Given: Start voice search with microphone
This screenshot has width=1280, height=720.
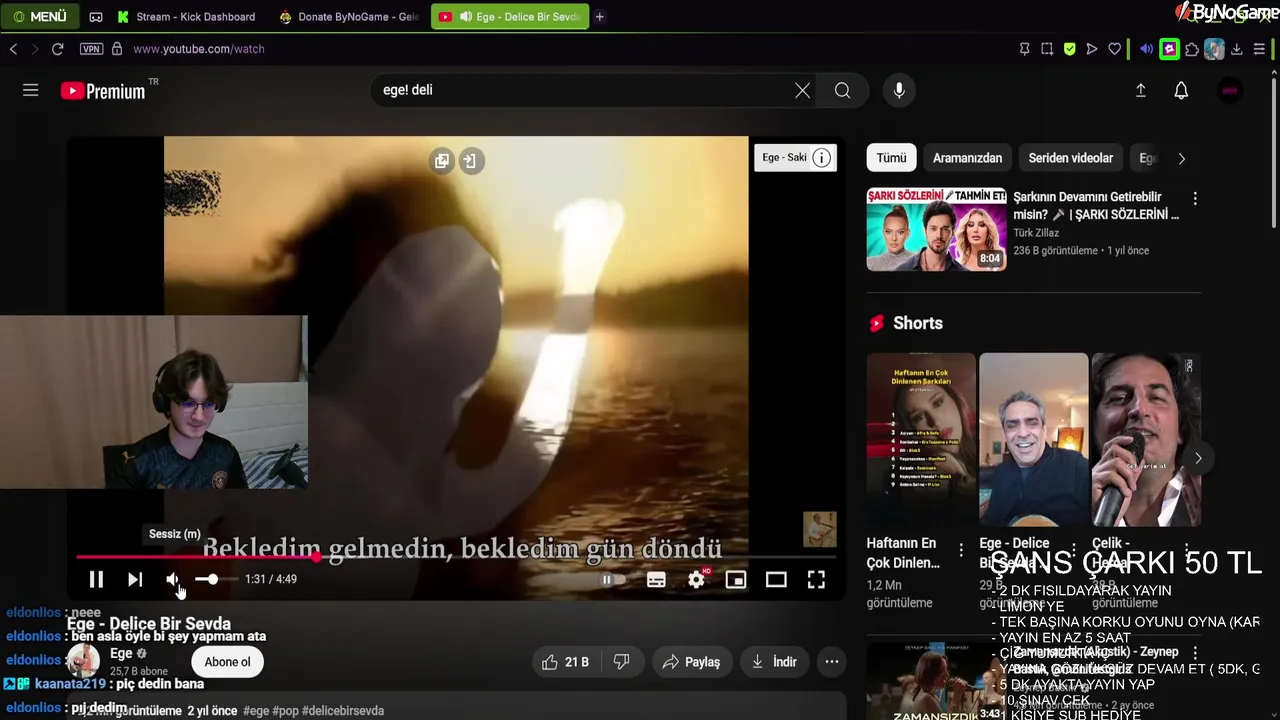Looking at the screenshot, I should tap(899, 90).
